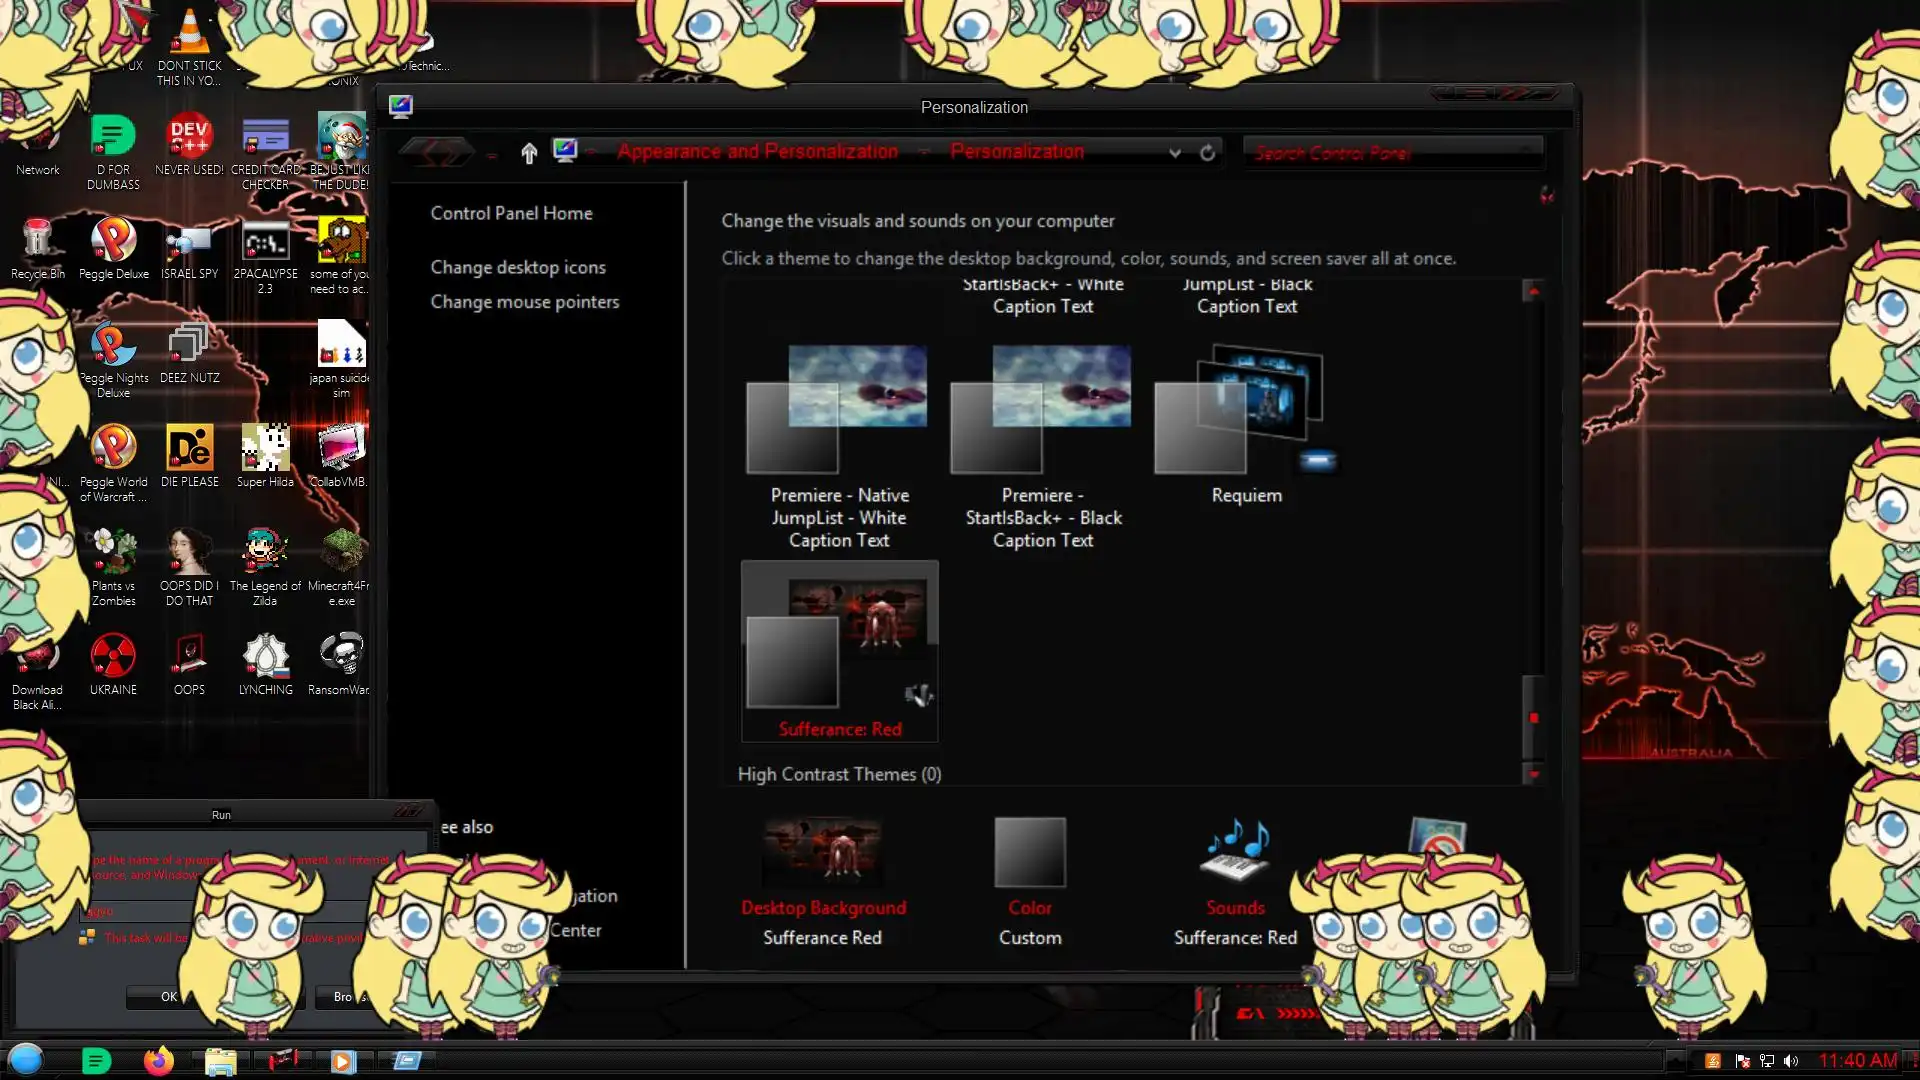The width and height of the screenshot is (1920, 1080).
Task: Click the Personalization breadcrumb item
Action: [1016, 152]
